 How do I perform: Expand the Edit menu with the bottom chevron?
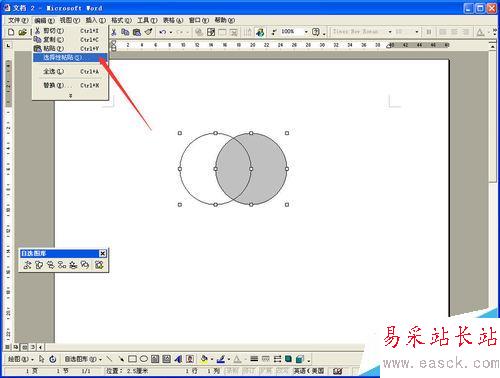click(x=70, y=96)
